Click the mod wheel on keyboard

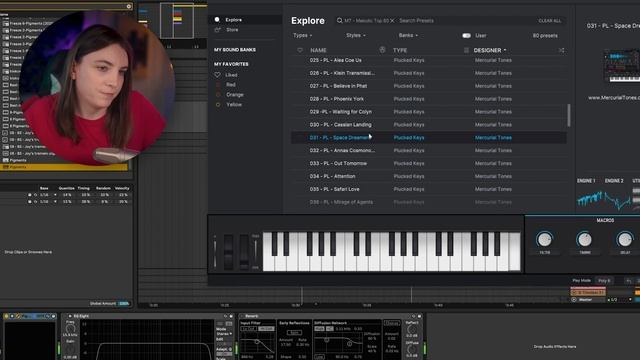[x=244, y=252]
